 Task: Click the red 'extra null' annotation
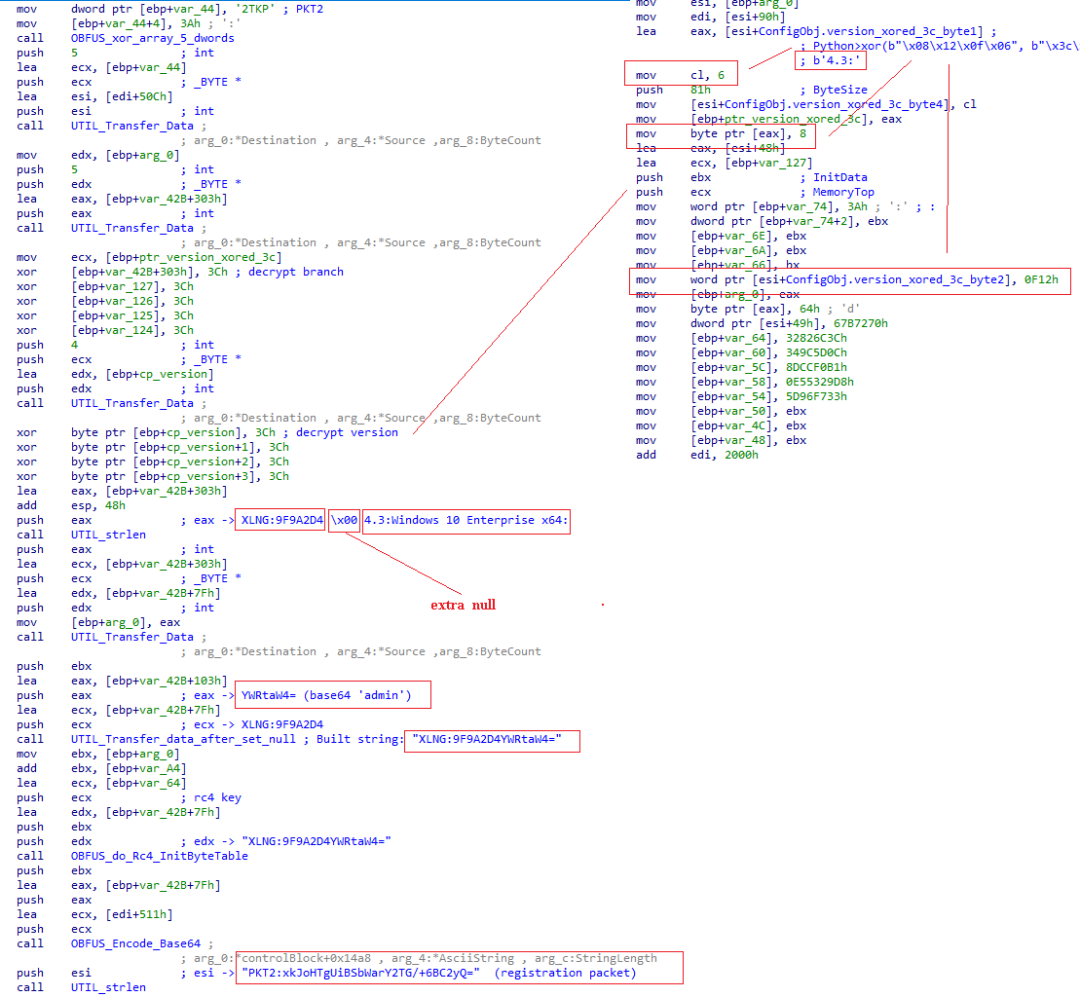coord(464,605)
